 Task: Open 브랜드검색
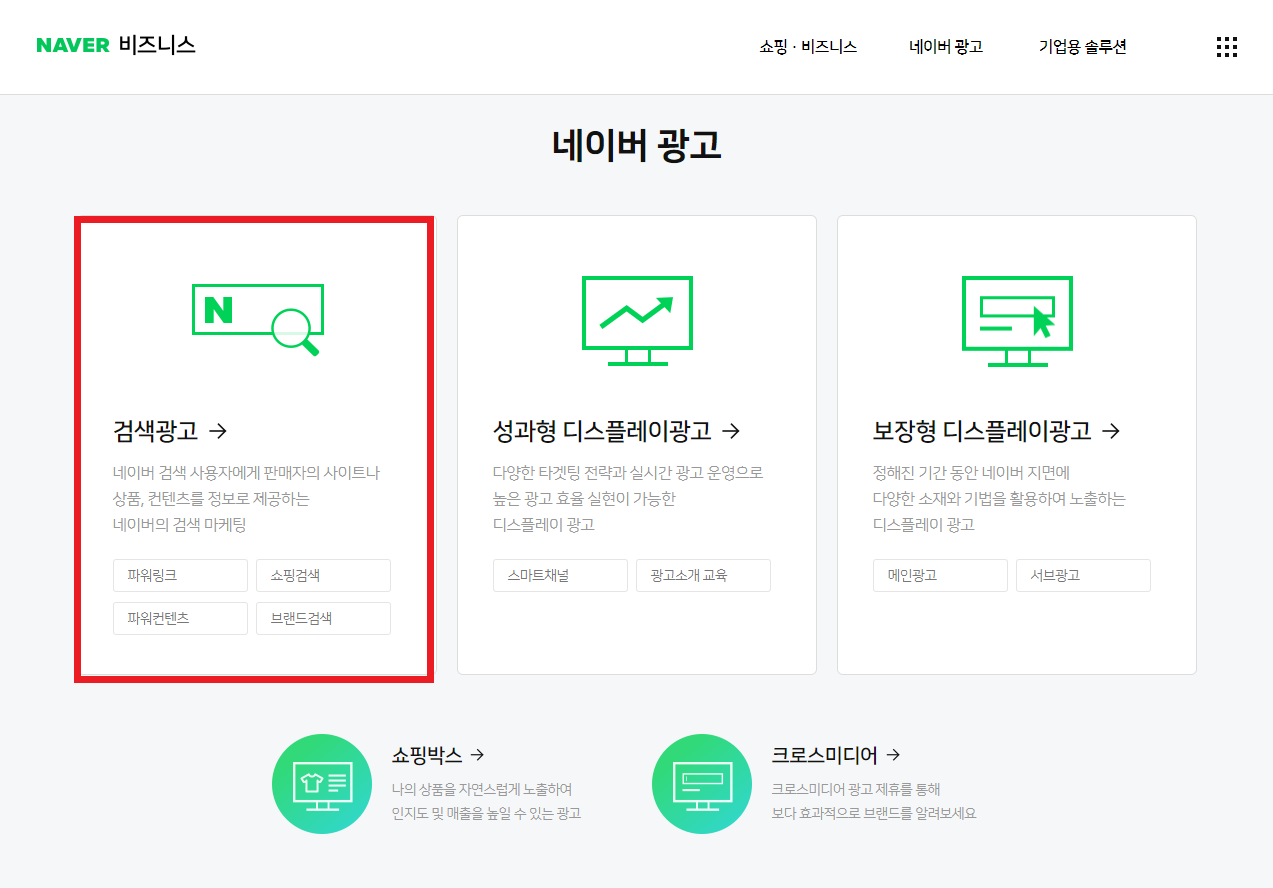322,618
